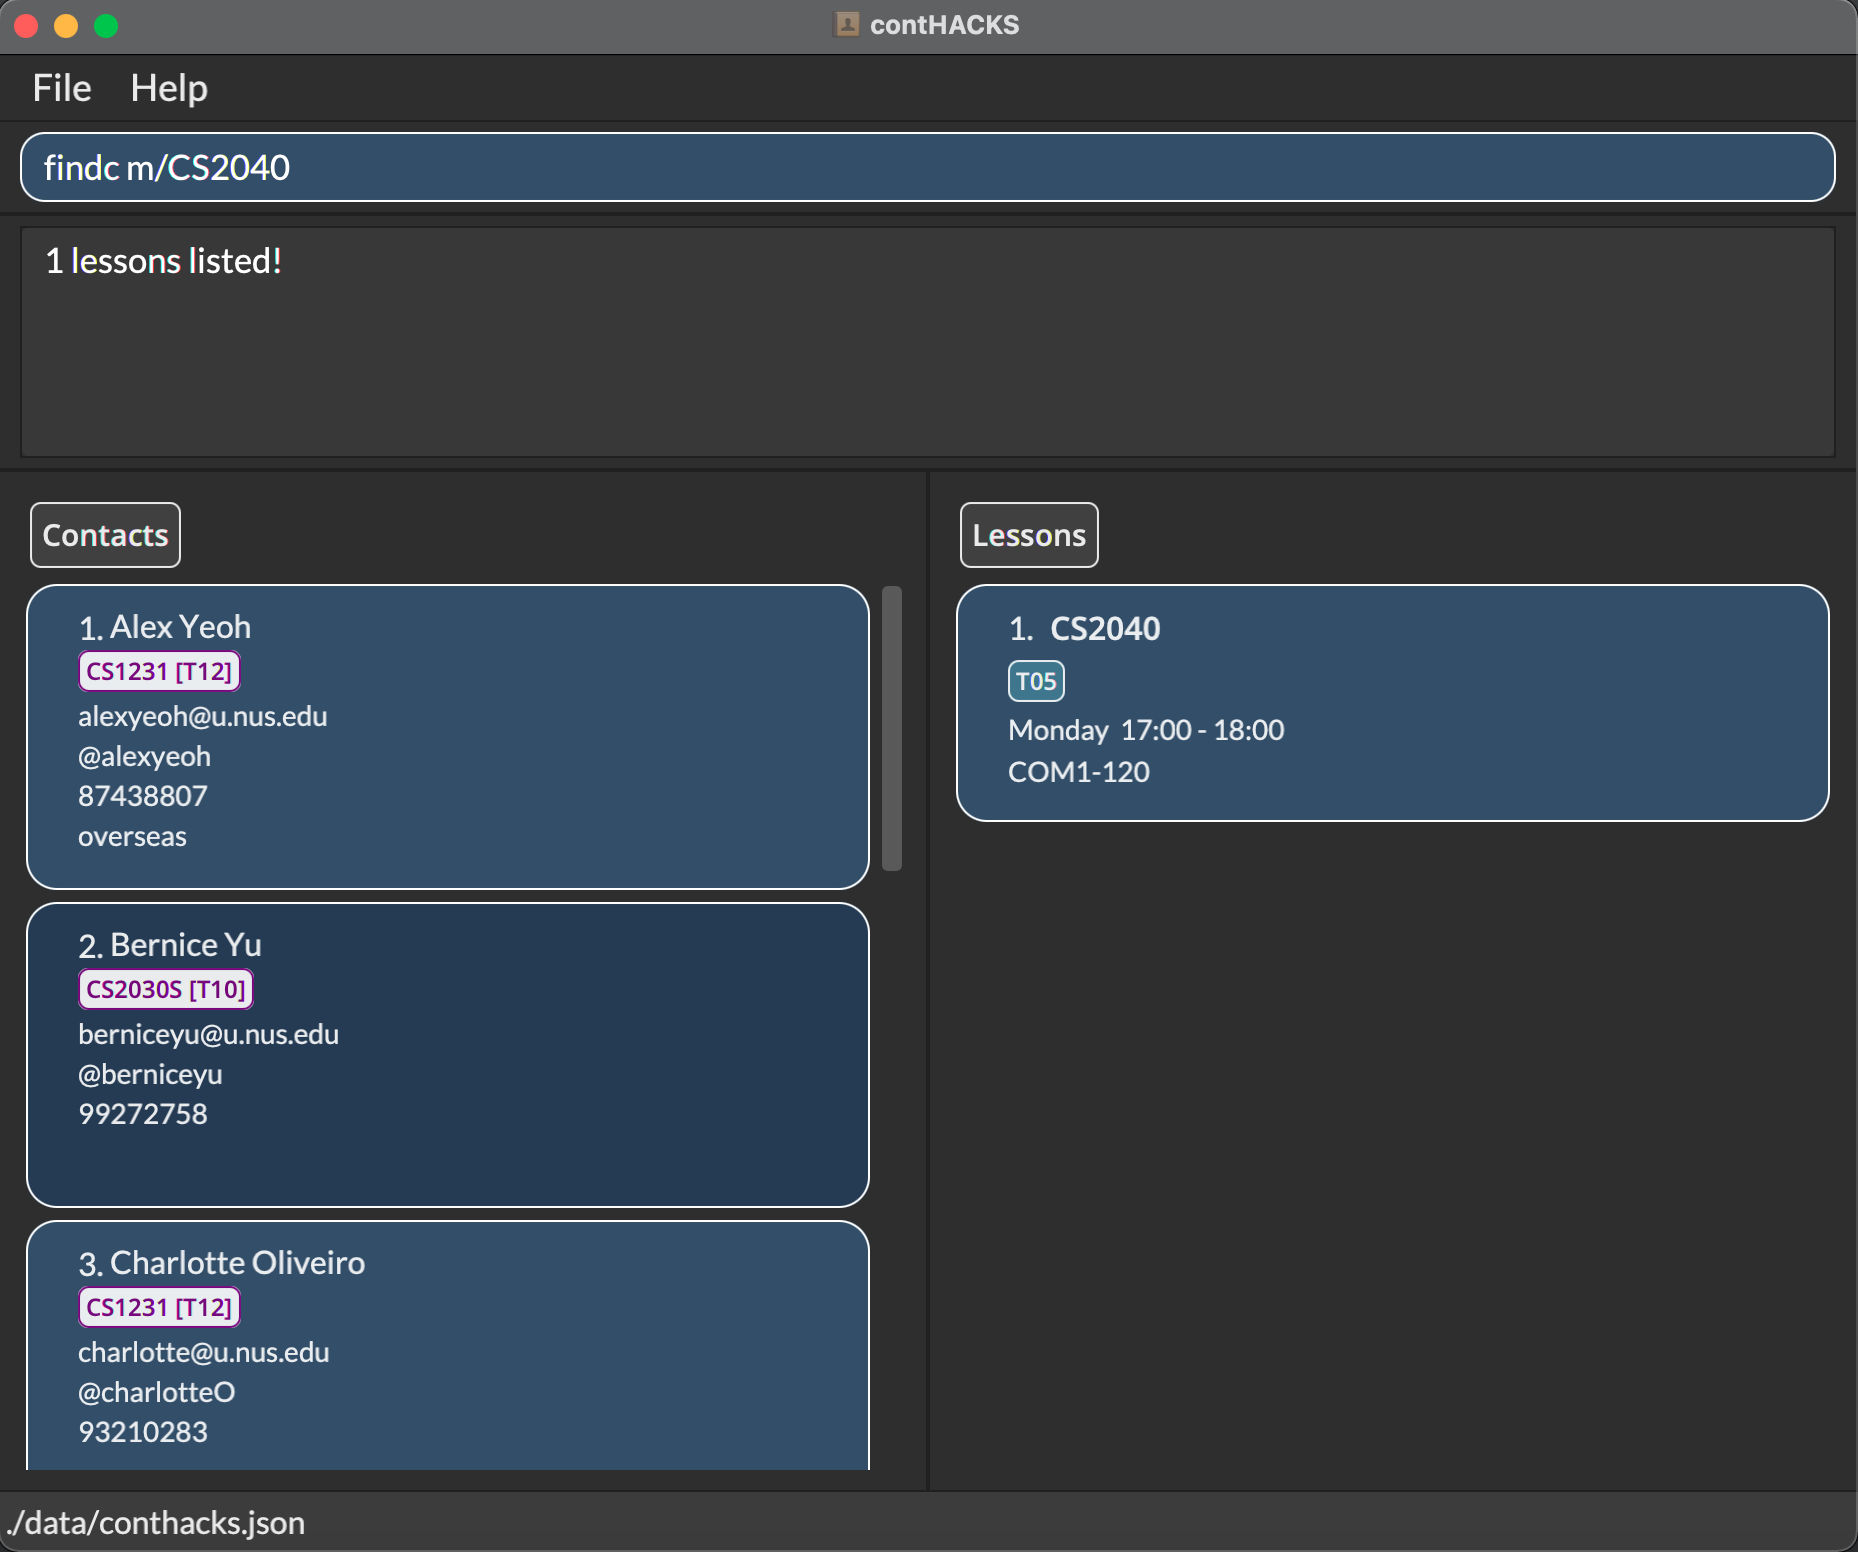Viewport: 1858px width, 1552px height.
Task: Click alexyeoh@u.nus.edu email address
Action: point(202,716)
